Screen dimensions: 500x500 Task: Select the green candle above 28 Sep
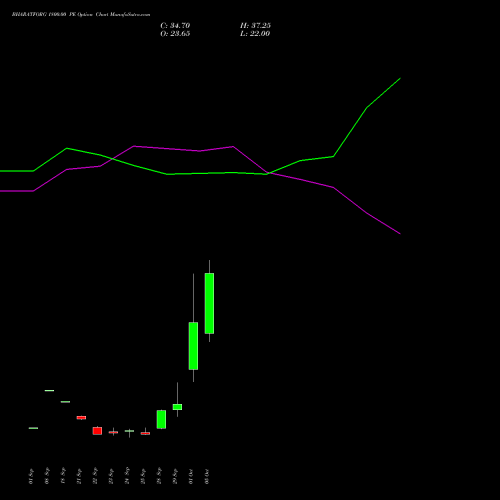(x=161, y=419)
